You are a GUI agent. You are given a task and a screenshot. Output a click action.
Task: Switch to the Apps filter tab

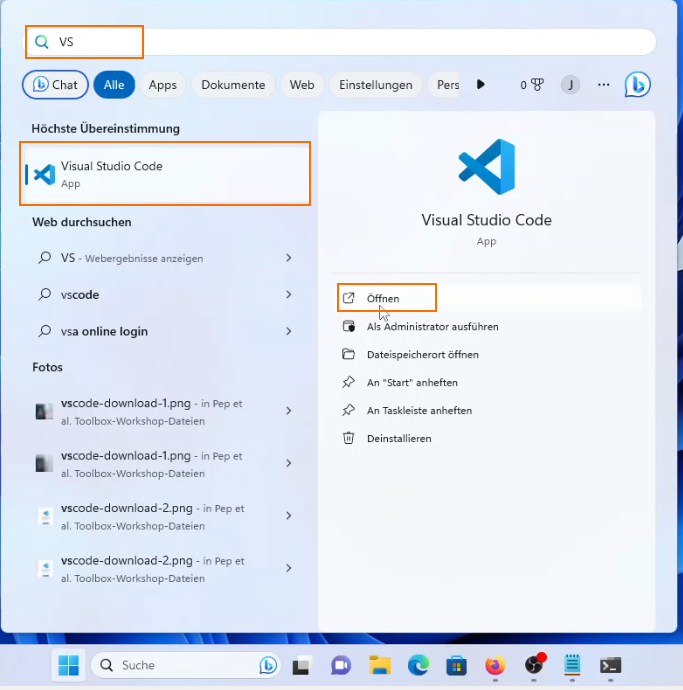162,84
